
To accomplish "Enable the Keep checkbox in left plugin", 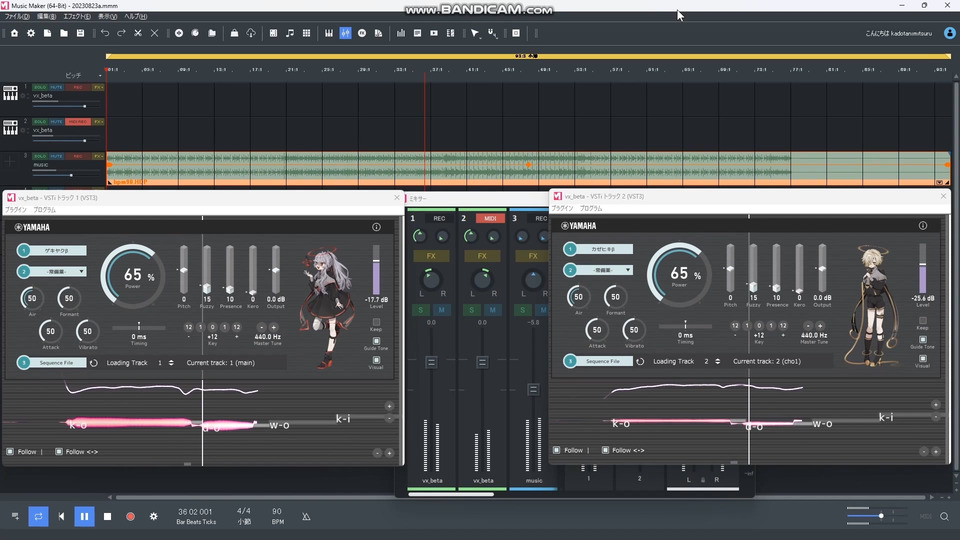I will [x=376, y=321].
